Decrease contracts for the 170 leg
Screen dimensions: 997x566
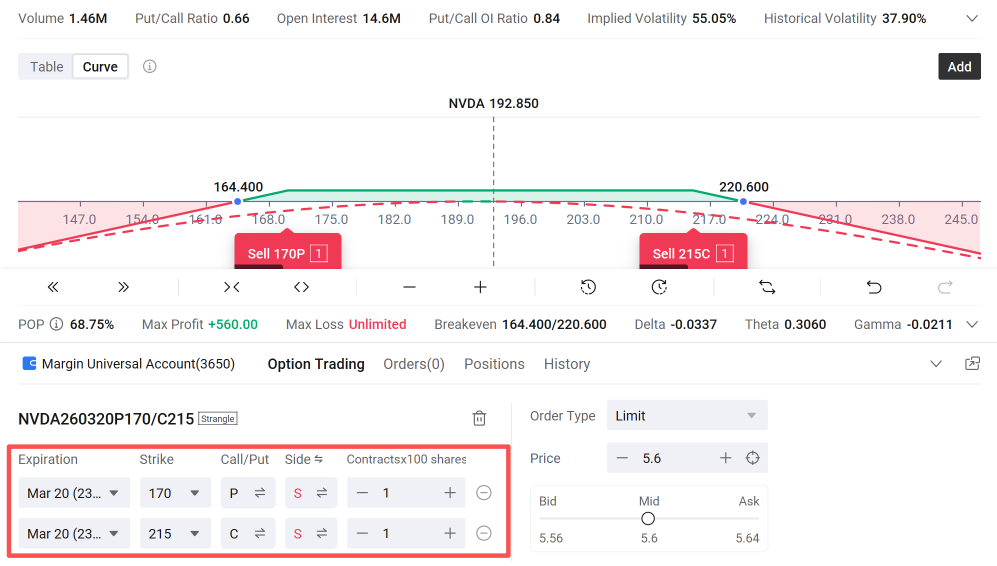tap(362, 493)
